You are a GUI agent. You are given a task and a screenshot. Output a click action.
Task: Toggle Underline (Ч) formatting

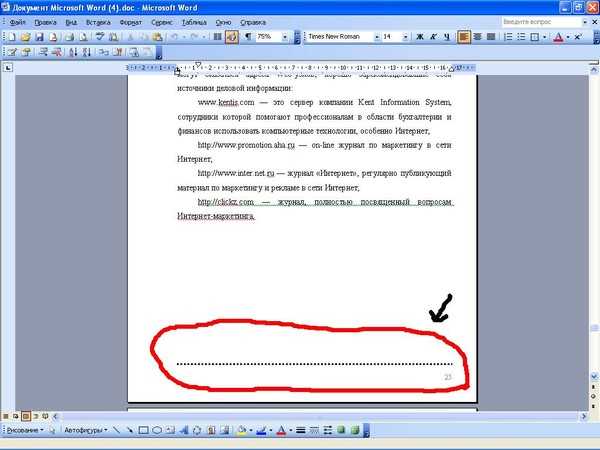tap(447, 37)
